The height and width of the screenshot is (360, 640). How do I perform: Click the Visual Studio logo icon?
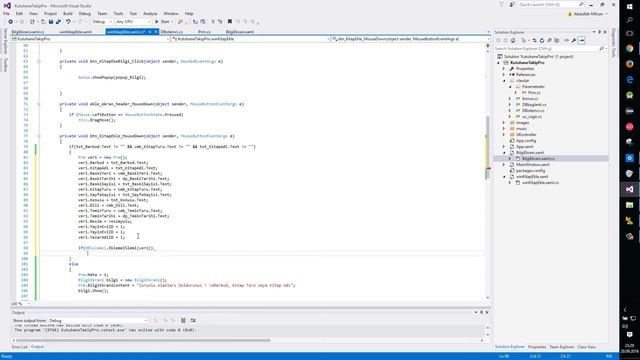7,5
